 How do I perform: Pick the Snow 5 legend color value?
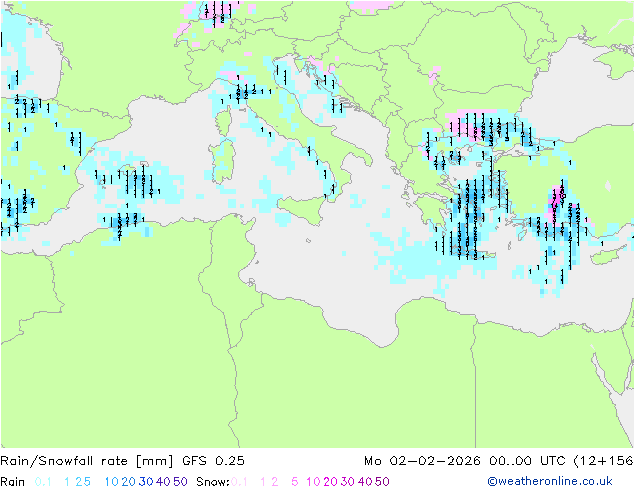click(x=295, y=482)
